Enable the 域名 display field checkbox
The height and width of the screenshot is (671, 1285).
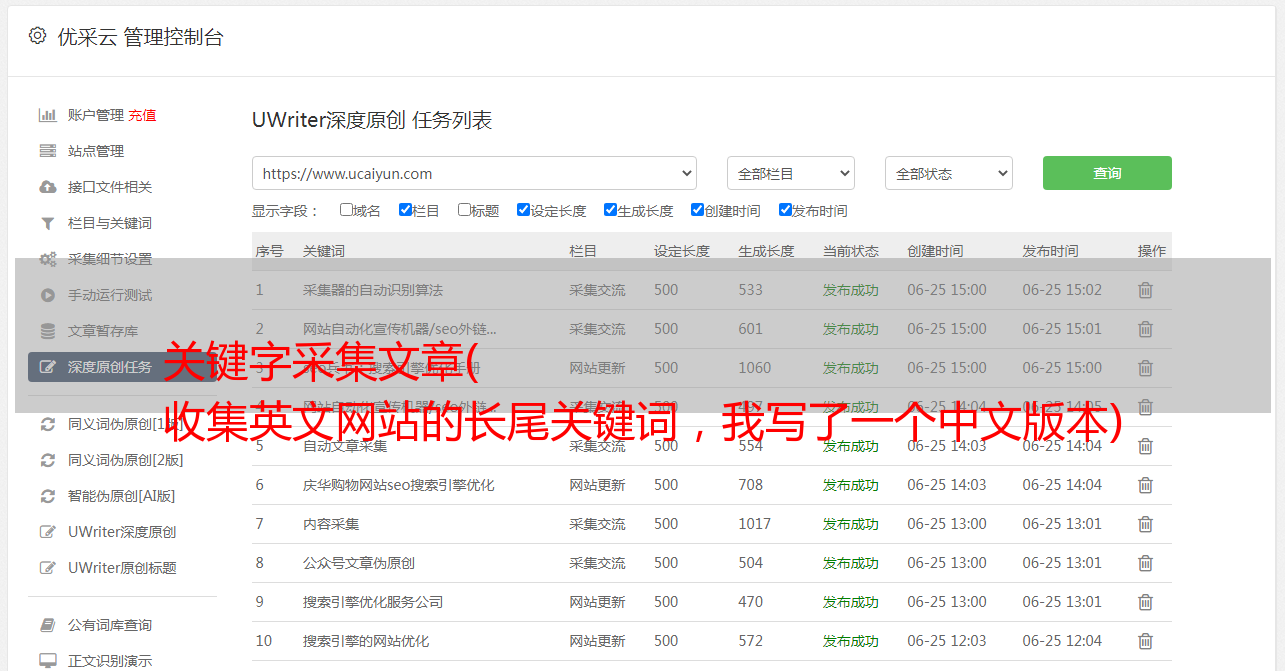point(346,210)
